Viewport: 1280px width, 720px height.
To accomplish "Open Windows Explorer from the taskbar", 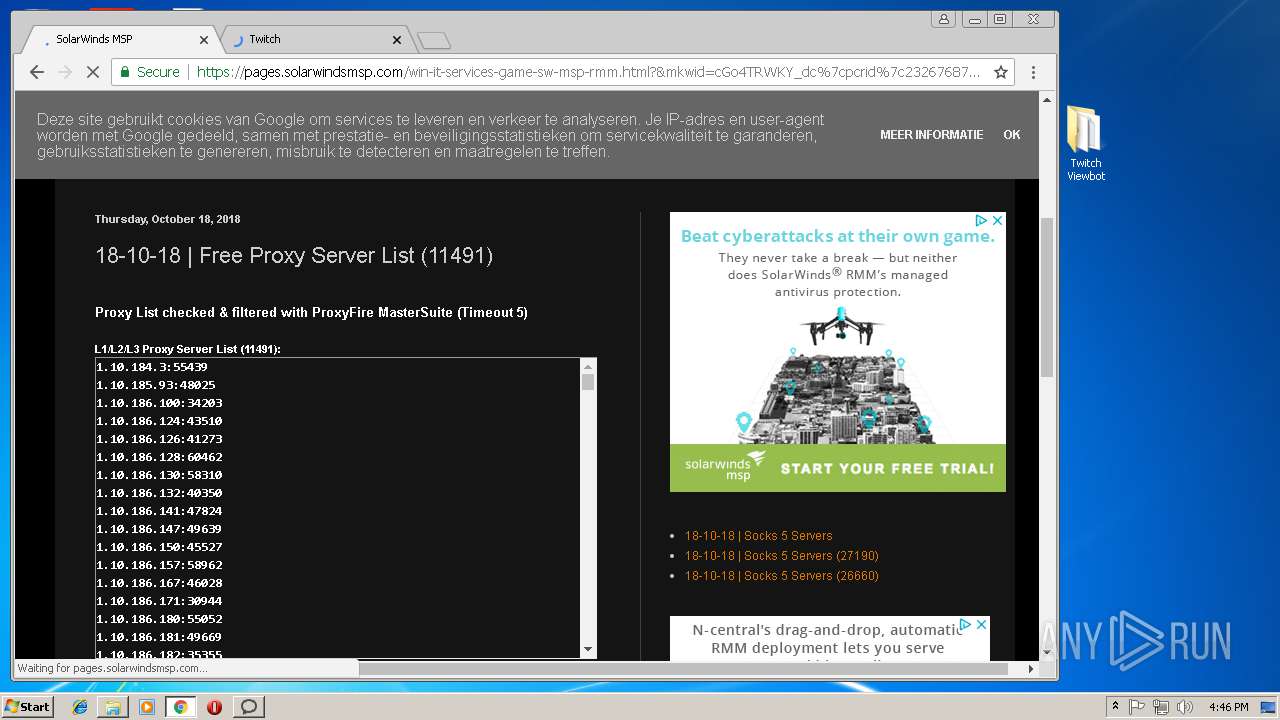I will click(113, 707).
